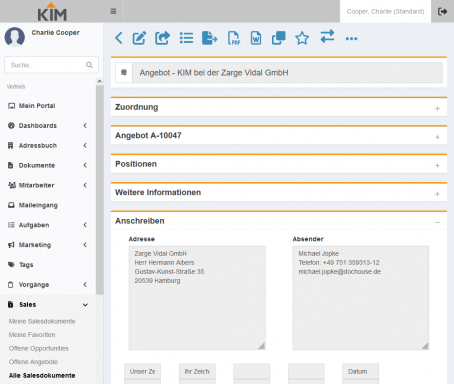This screenshot has height=384, width=454.
Task: Toggle sidebar with the hamburger icon
Action: coord(113,11)
